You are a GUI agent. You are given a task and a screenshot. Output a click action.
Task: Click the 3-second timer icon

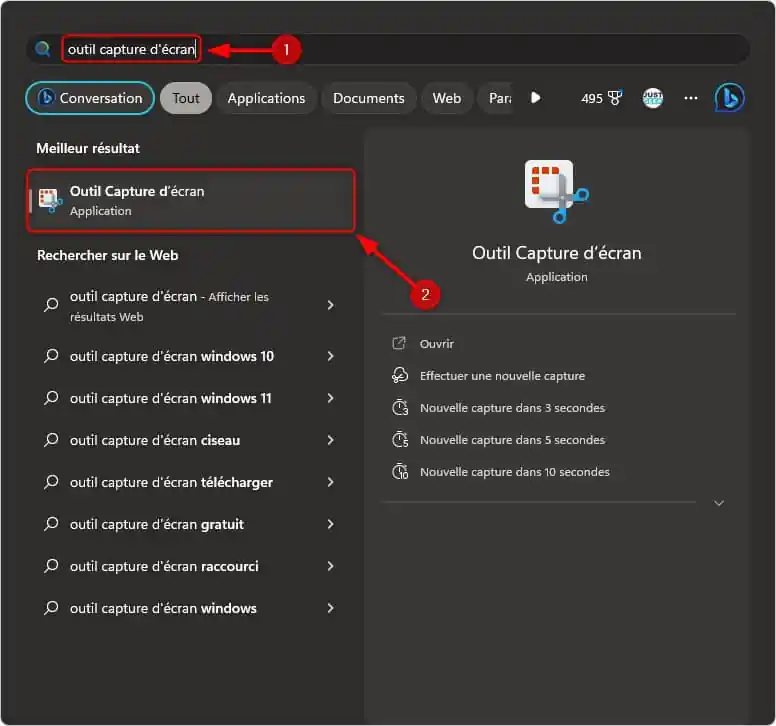tap(400, 408)
